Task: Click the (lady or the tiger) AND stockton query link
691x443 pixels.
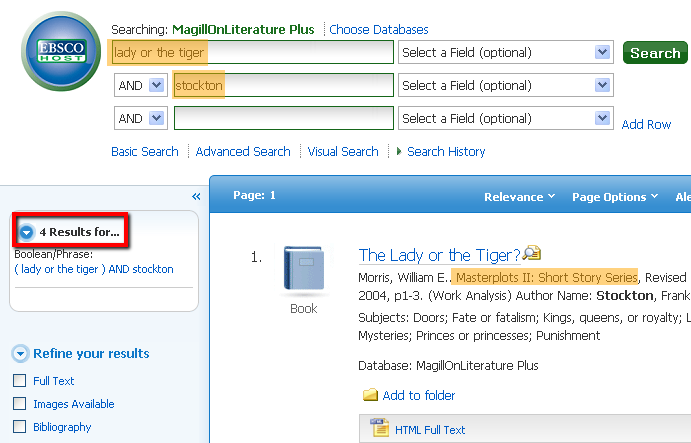Action: [94, 269]
